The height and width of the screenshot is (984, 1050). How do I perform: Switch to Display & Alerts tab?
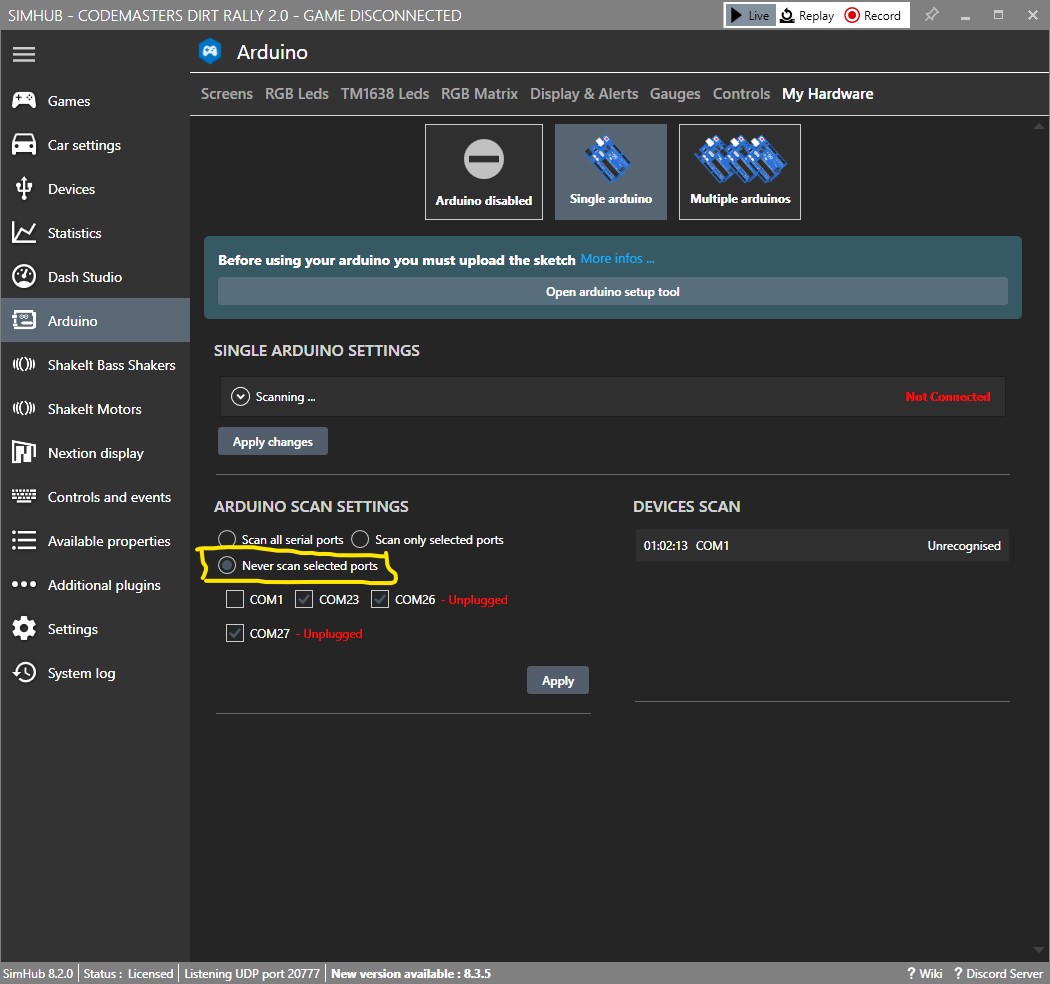pos(584,94)
